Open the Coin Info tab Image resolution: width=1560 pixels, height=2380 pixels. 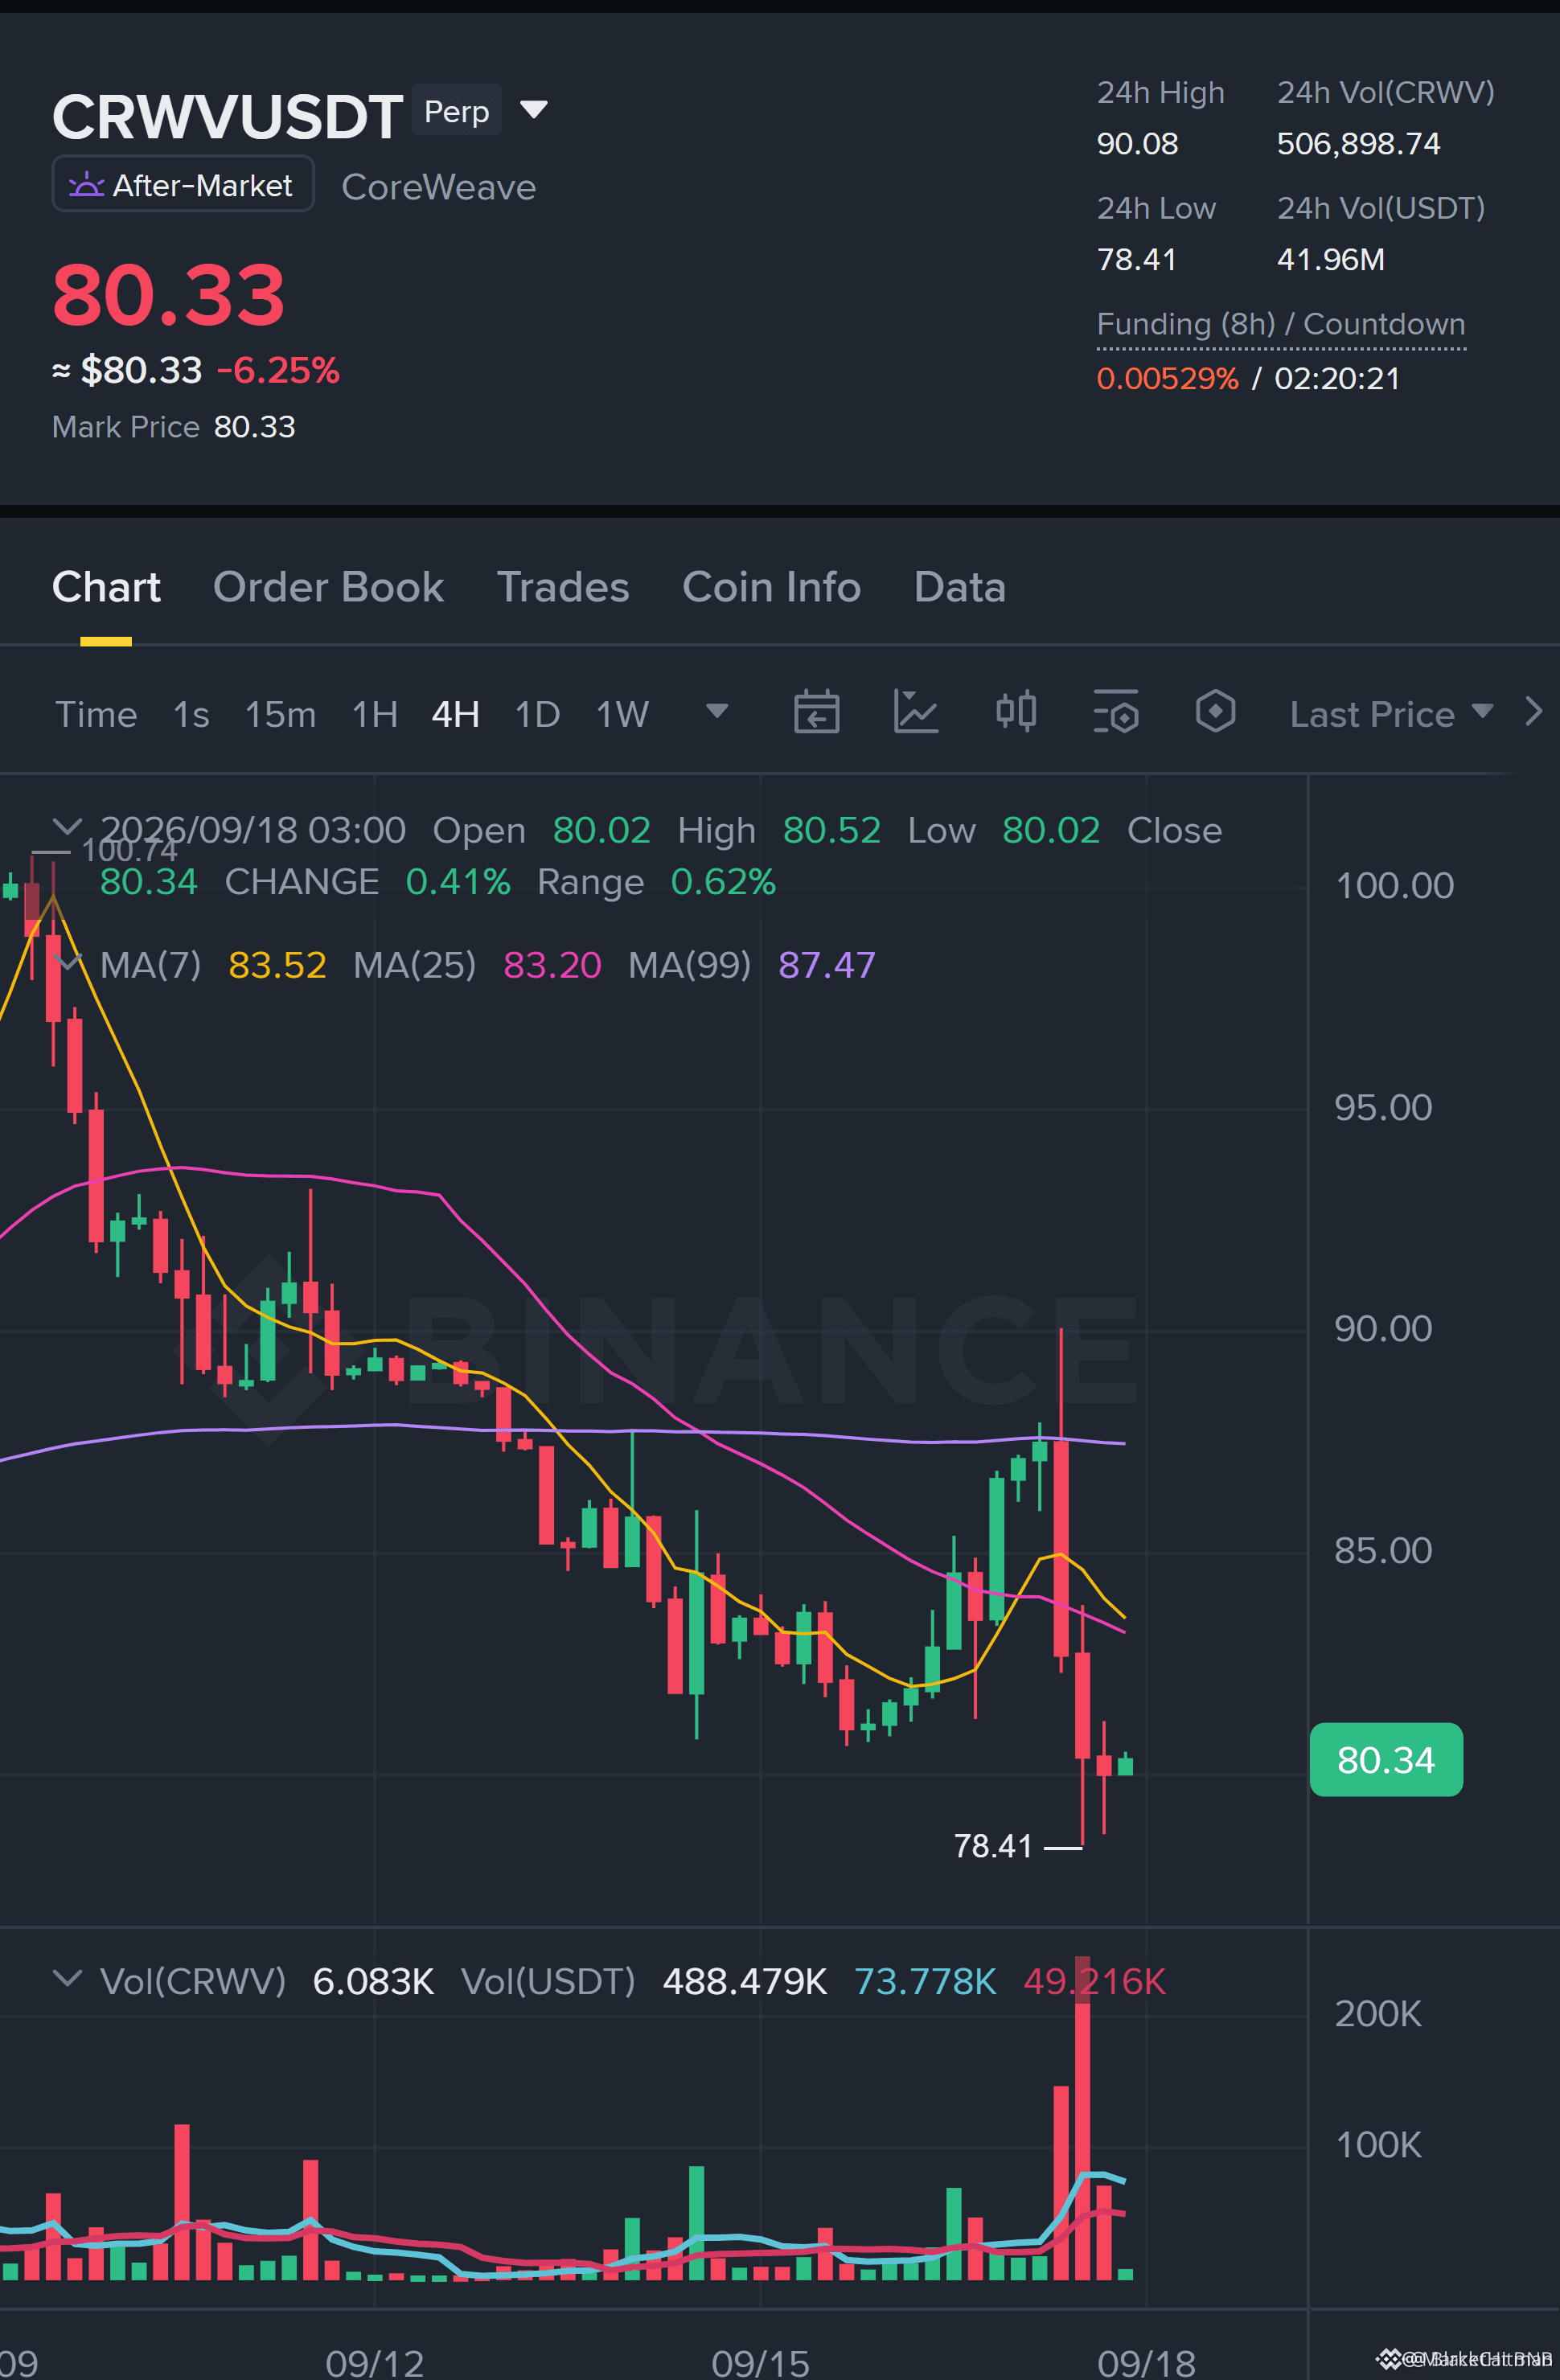(771, 587)
